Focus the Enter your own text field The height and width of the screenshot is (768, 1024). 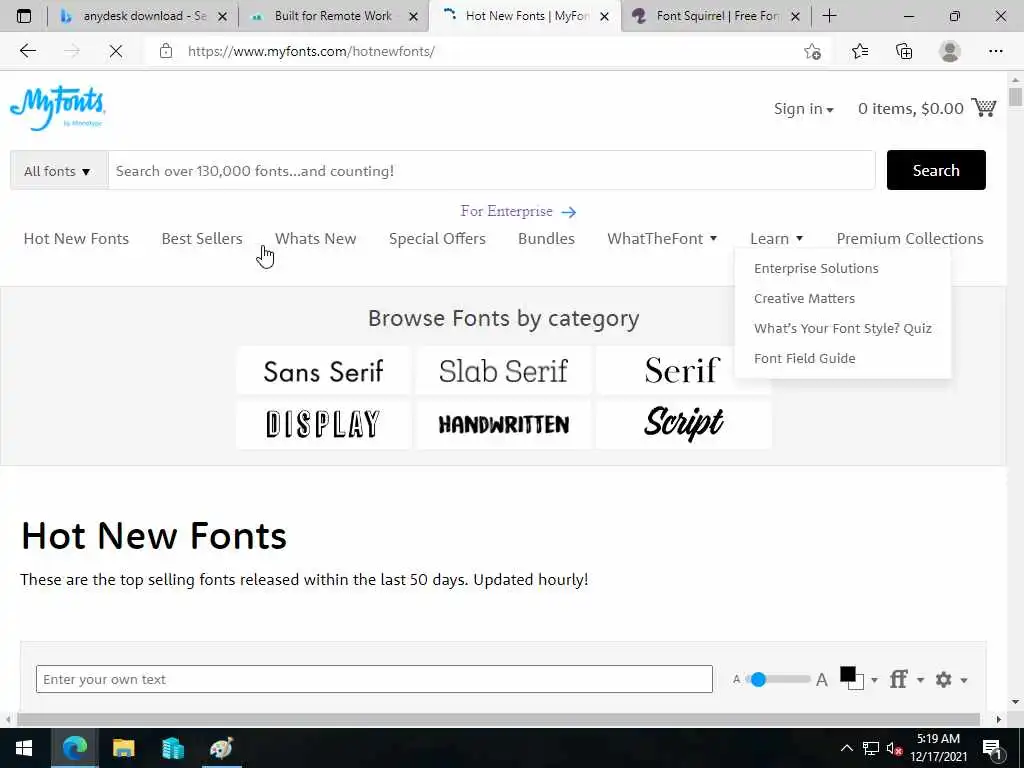(374, 679)
